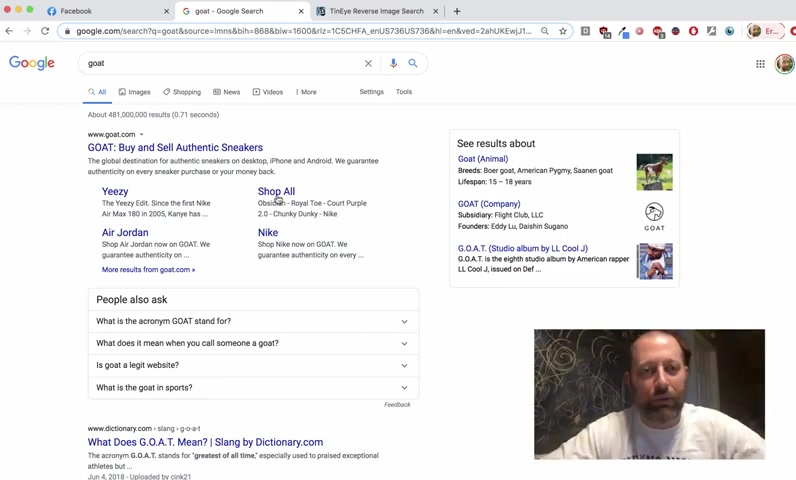Open G.O.A.T. (Studio album by LL Cool J)
This screenshot has height=480, width=796.
pos(522,248)
